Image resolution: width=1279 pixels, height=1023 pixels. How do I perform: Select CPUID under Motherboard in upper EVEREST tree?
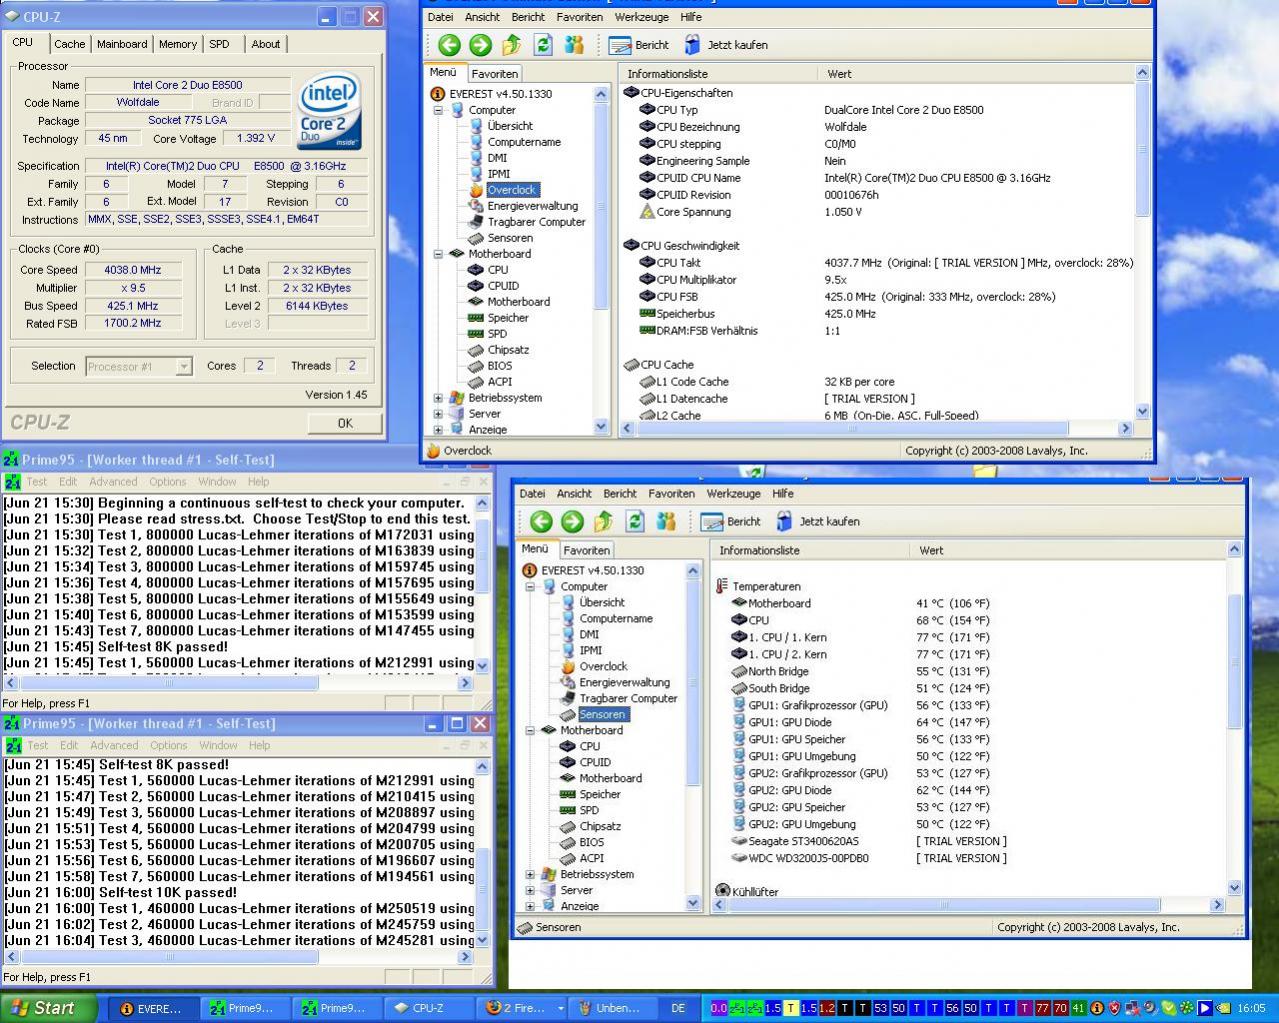[503, 286]
